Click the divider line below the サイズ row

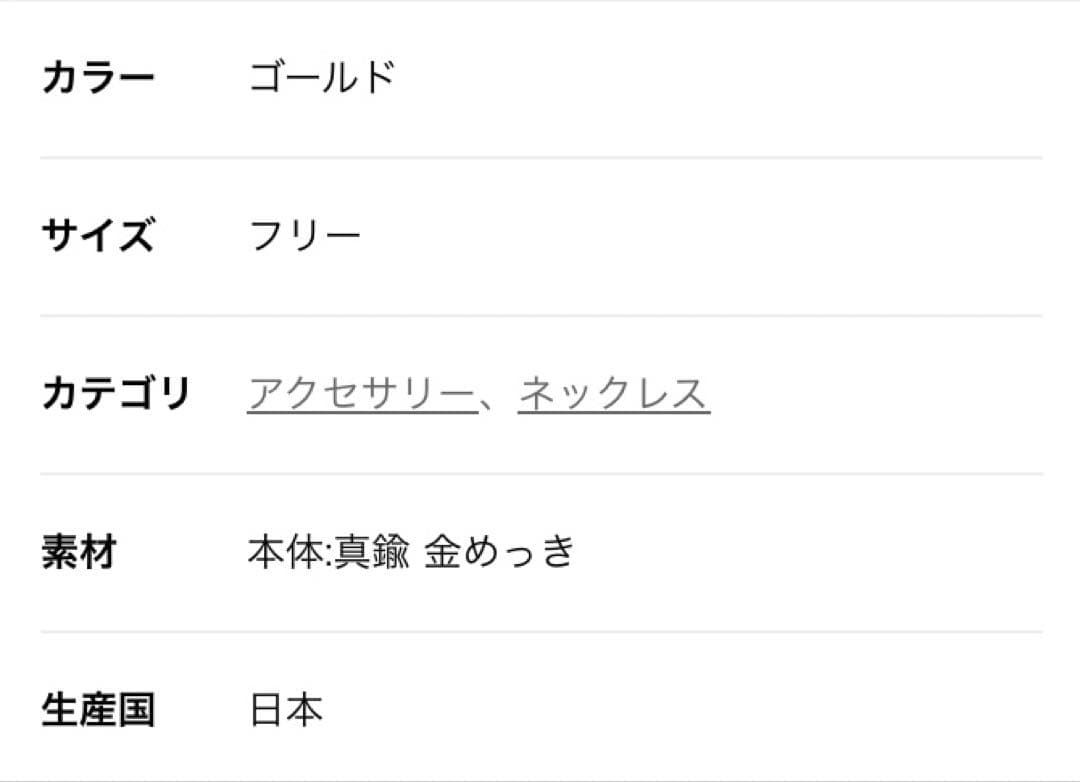[x=540, y=315]
